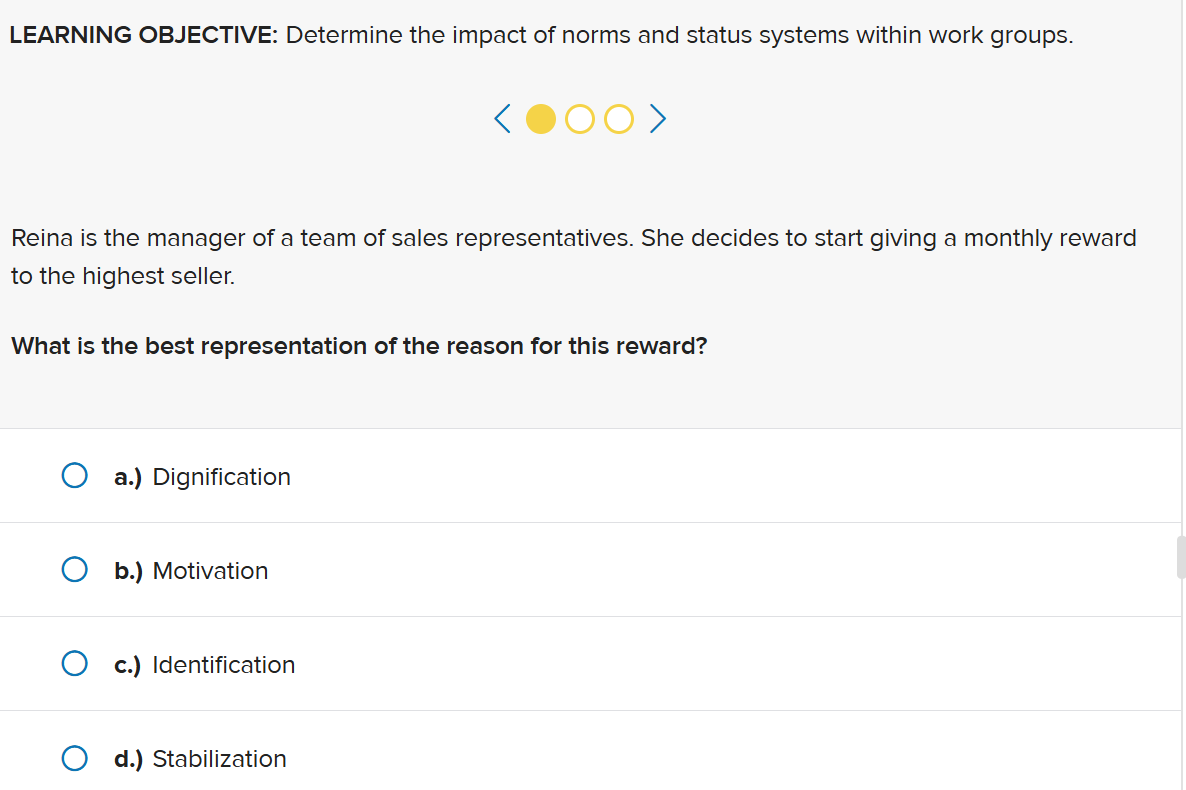This screenshot has height=790, width=1186.
Task: Select radio button for answer c.) Identification
Action: point(74,663)
